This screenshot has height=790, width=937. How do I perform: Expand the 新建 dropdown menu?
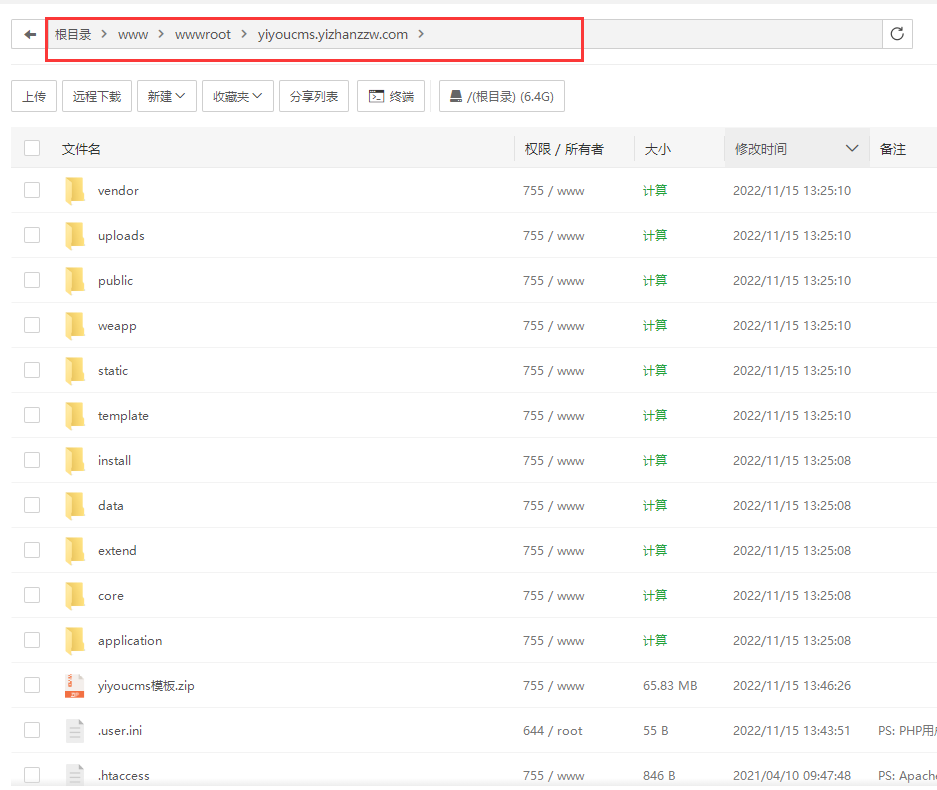[x=166, y=96]
